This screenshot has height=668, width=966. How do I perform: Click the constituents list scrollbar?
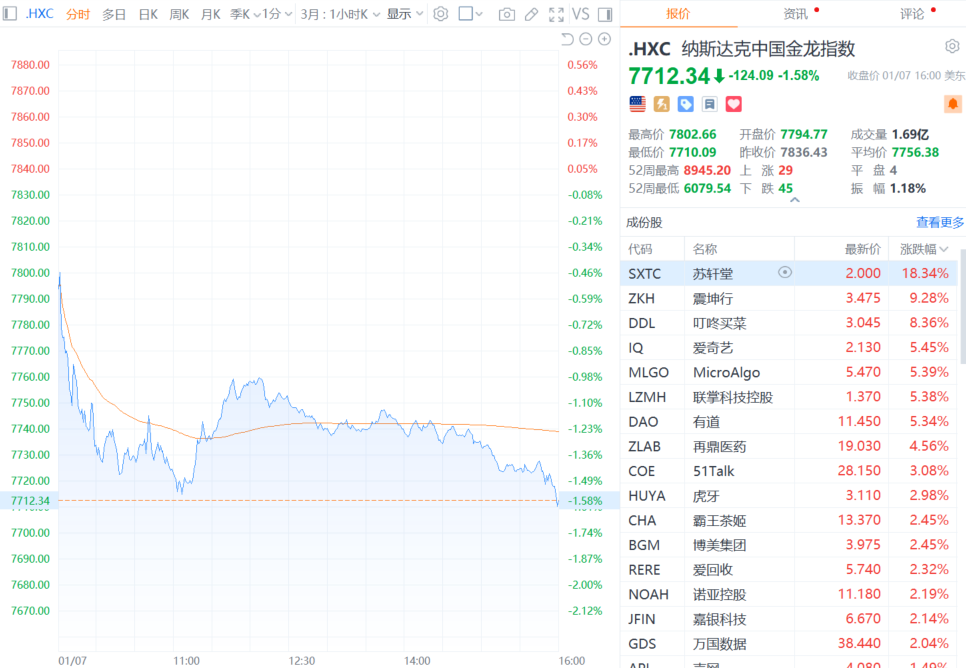coord(962,306)
